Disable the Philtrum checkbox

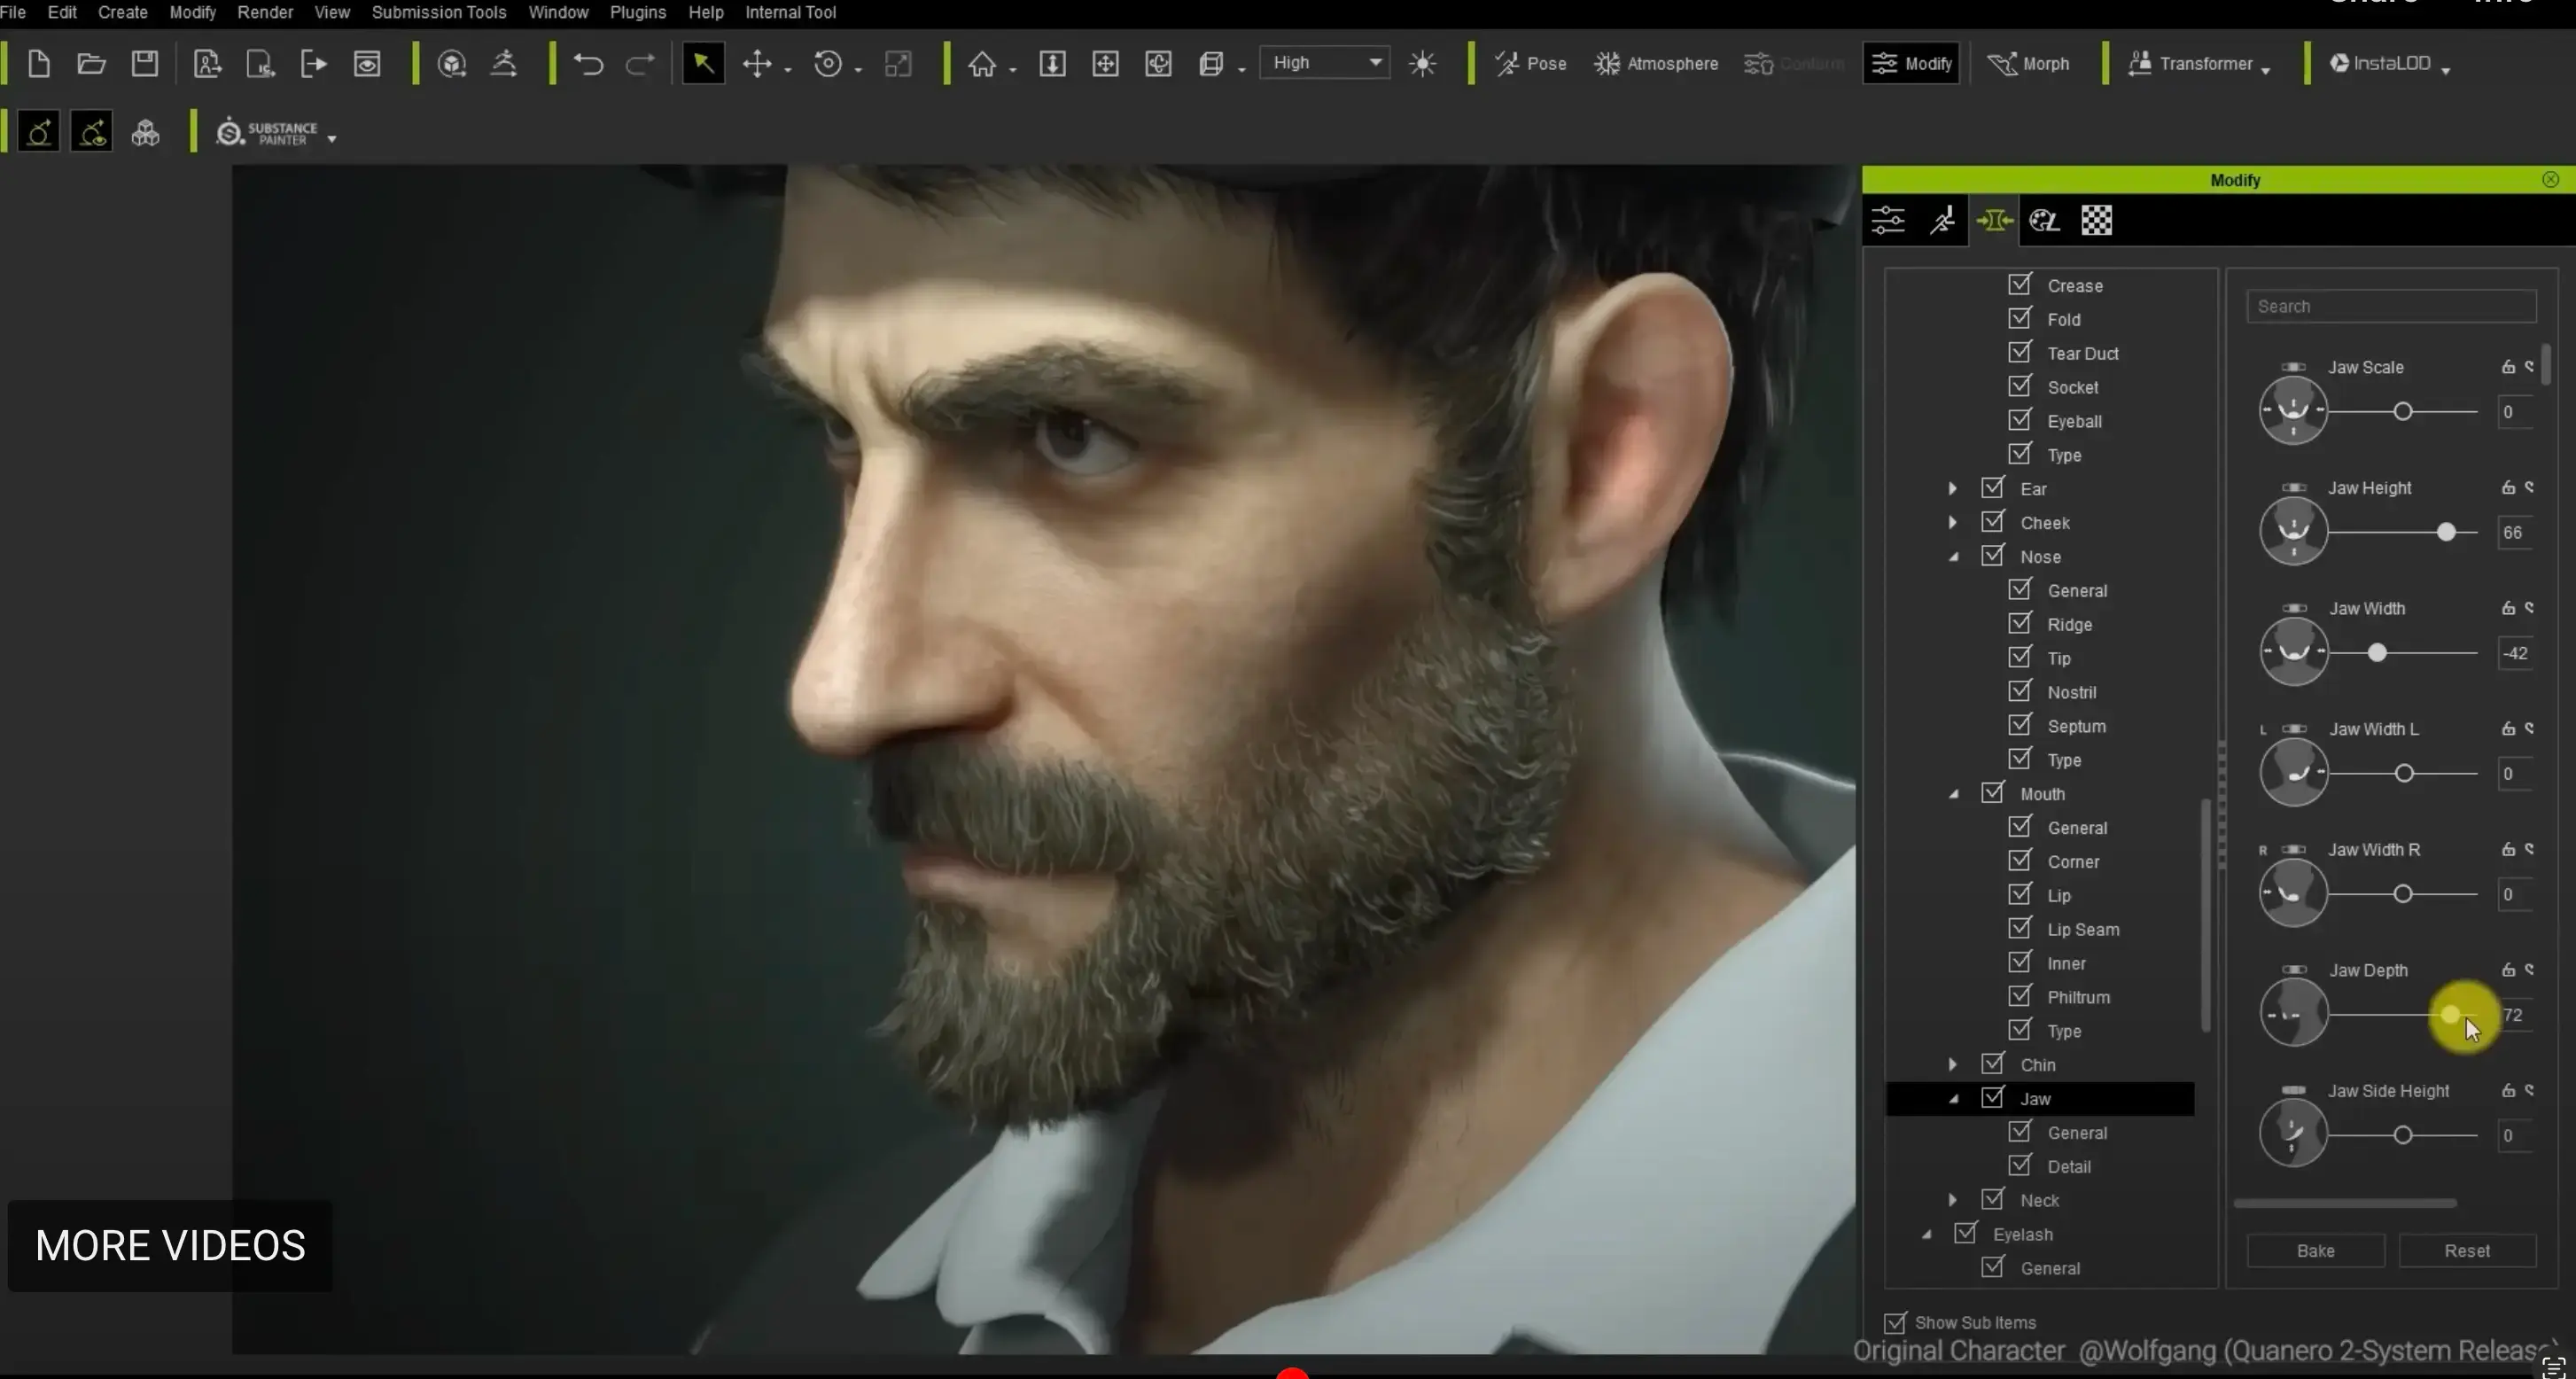2020,997
